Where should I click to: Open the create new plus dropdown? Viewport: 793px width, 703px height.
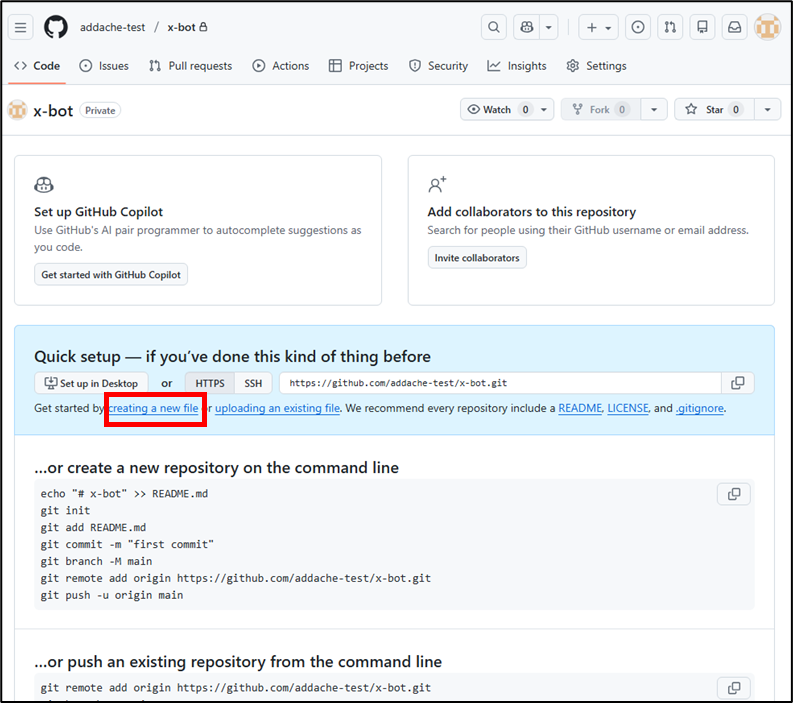[x=598, y=27]
